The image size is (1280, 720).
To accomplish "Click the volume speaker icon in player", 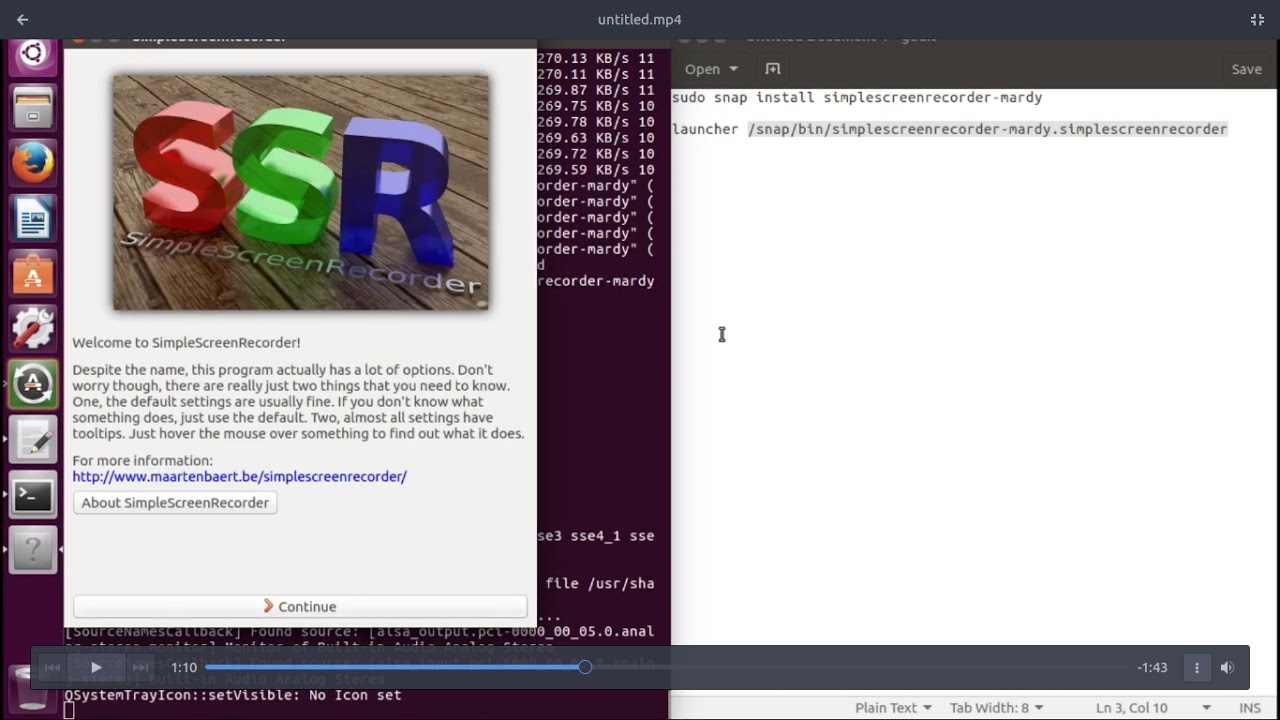I will pos(1227,667).
